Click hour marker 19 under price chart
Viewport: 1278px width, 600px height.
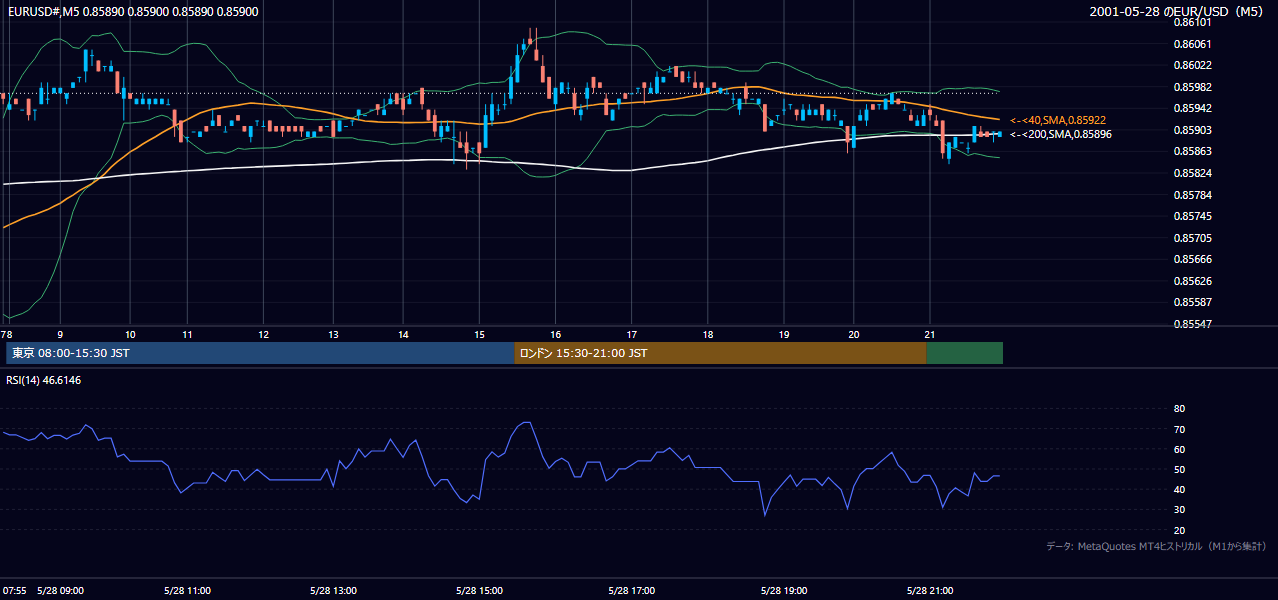tap(784, 334)
